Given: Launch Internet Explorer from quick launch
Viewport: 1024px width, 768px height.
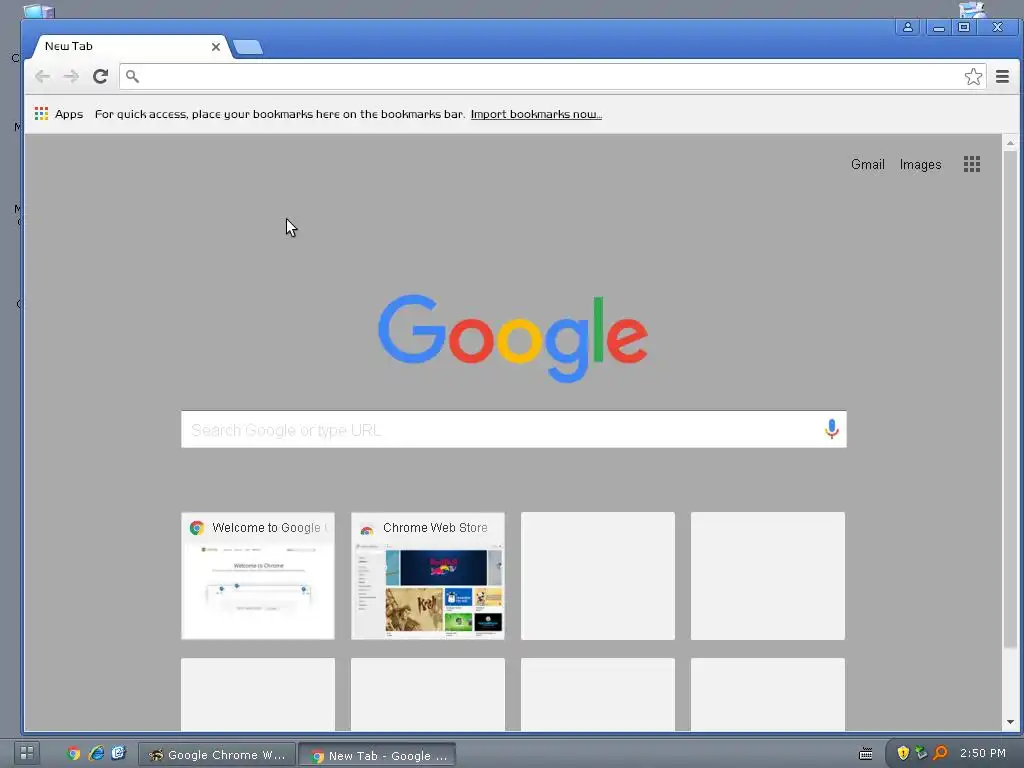Looking at the screenshot, I should pyautogui.click(x=96, y=754).
